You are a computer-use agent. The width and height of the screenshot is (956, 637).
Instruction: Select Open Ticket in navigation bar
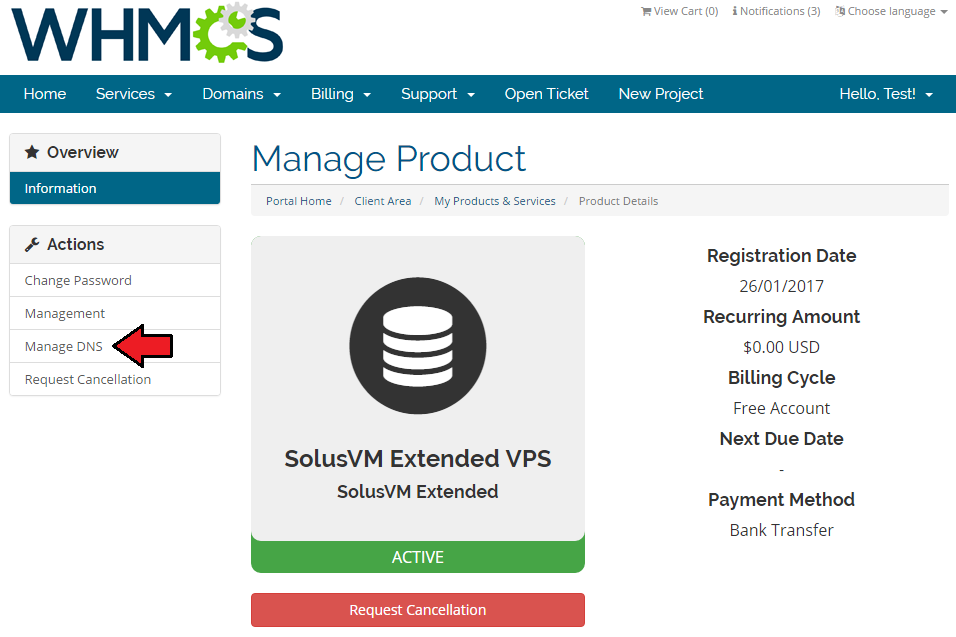click(x=546, y=94)
